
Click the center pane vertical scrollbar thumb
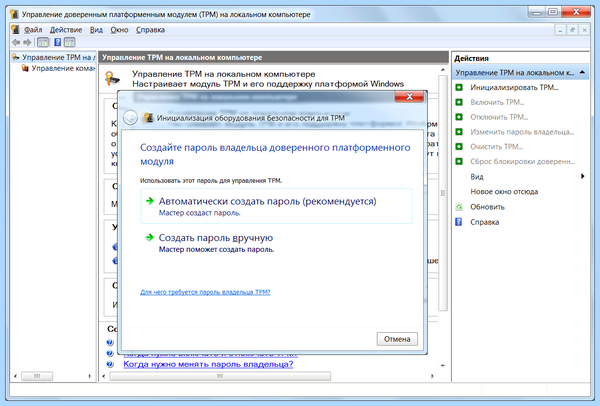coord(443,193)
